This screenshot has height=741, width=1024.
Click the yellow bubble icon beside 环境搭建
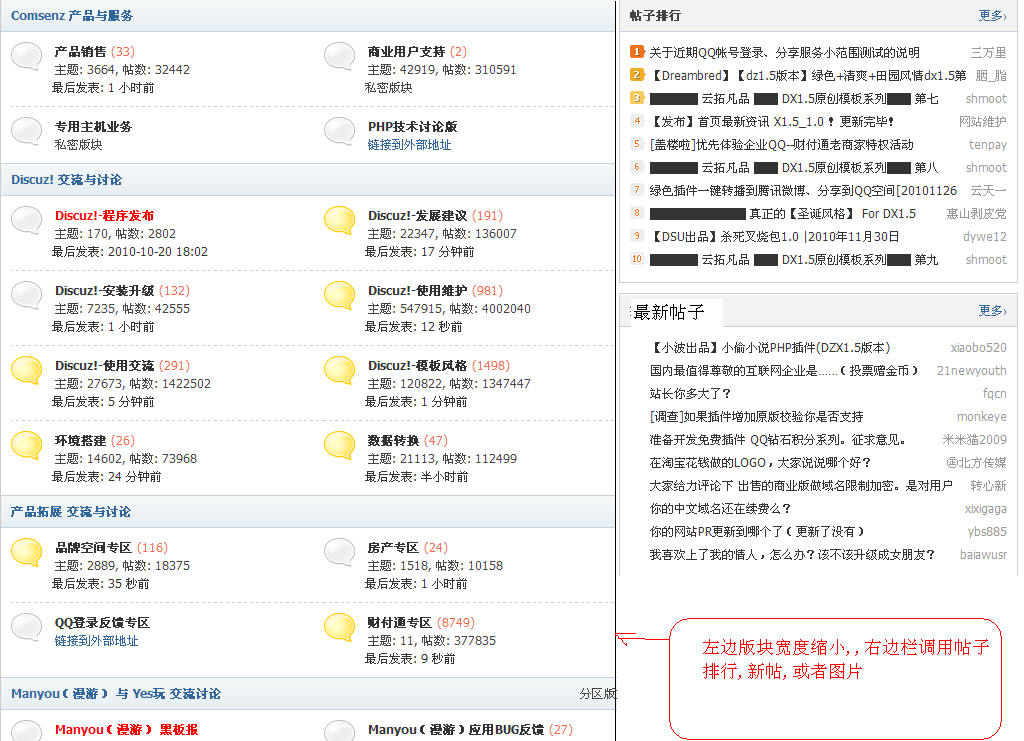point(27,446)
